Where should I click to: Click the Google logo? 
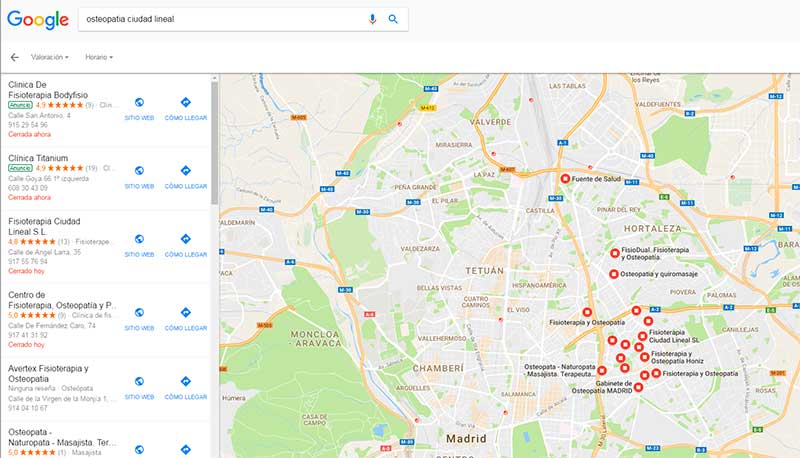pos(38,20)
